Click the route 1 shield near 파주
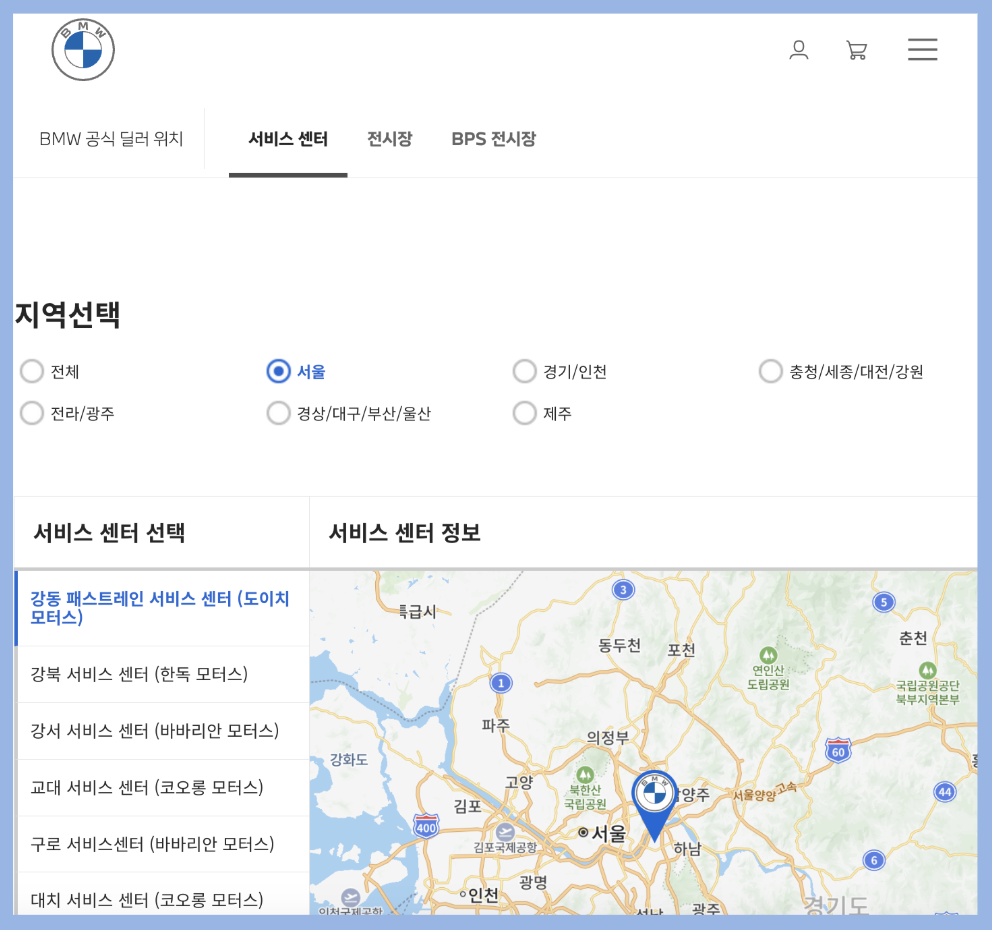This screenshot has width=992, height=930. pyautogui.click(x=499, y=682)
